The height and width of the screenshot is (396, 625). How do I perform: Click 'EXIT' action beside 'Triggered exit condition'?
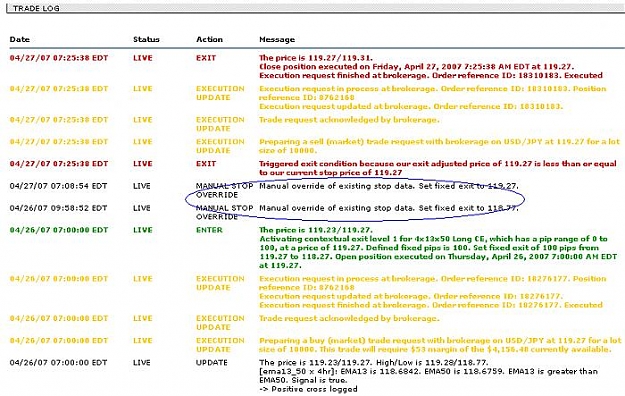(206, 164)
